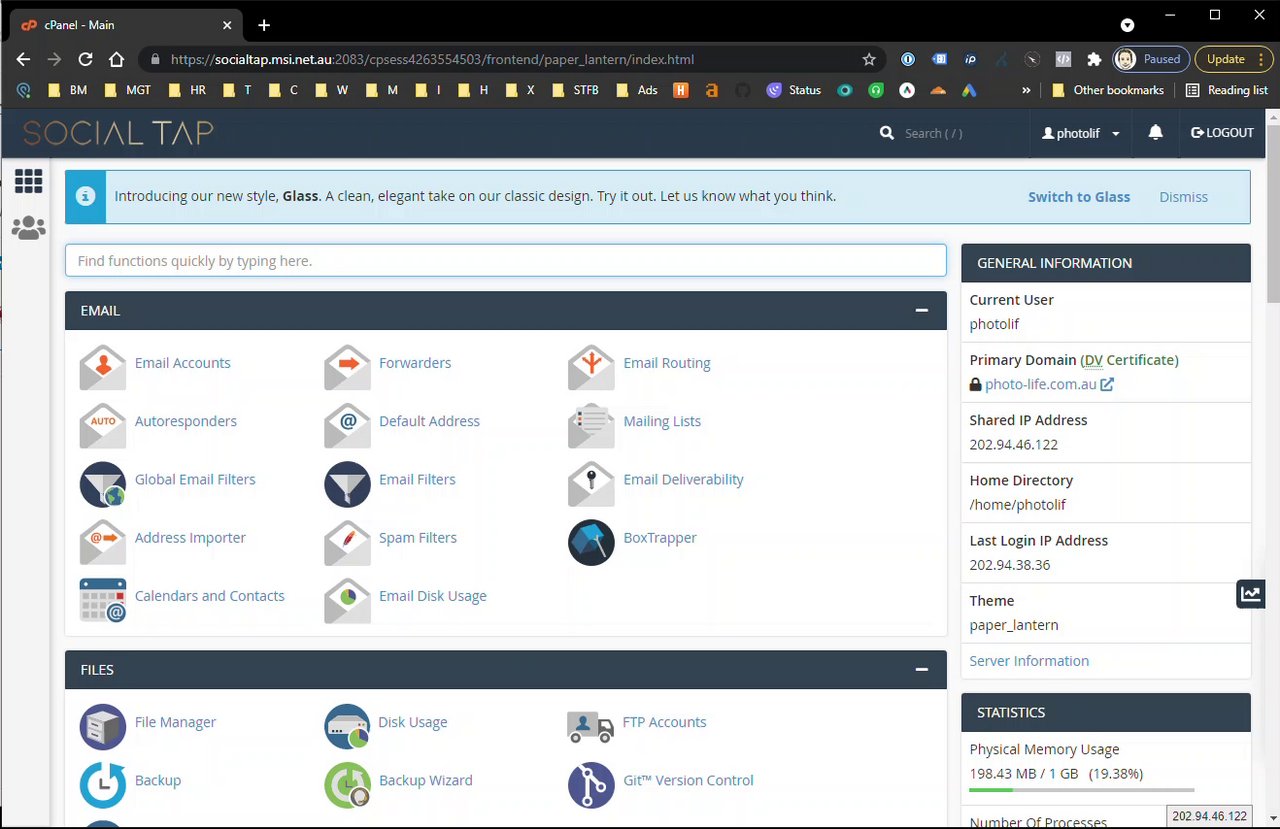
Task: Open the BM bookmark folder
Action: 68,90
